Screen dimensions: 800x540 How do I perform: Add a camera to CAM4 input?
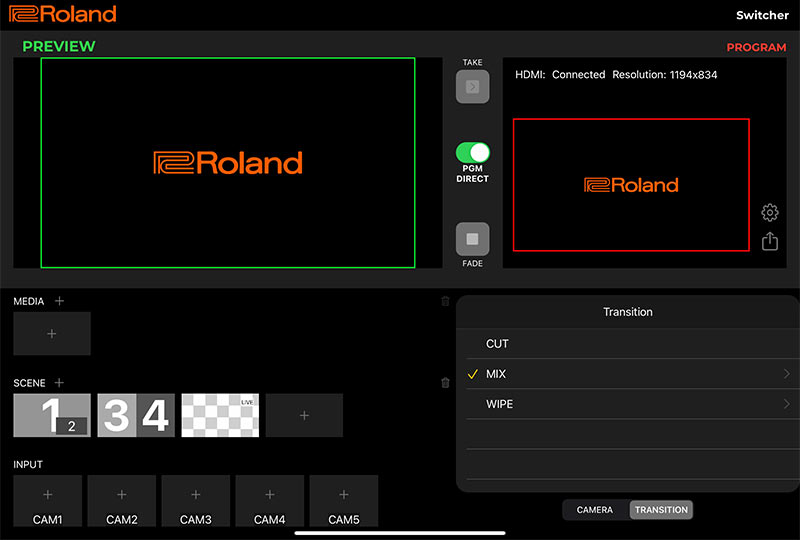tap(270, 501)
